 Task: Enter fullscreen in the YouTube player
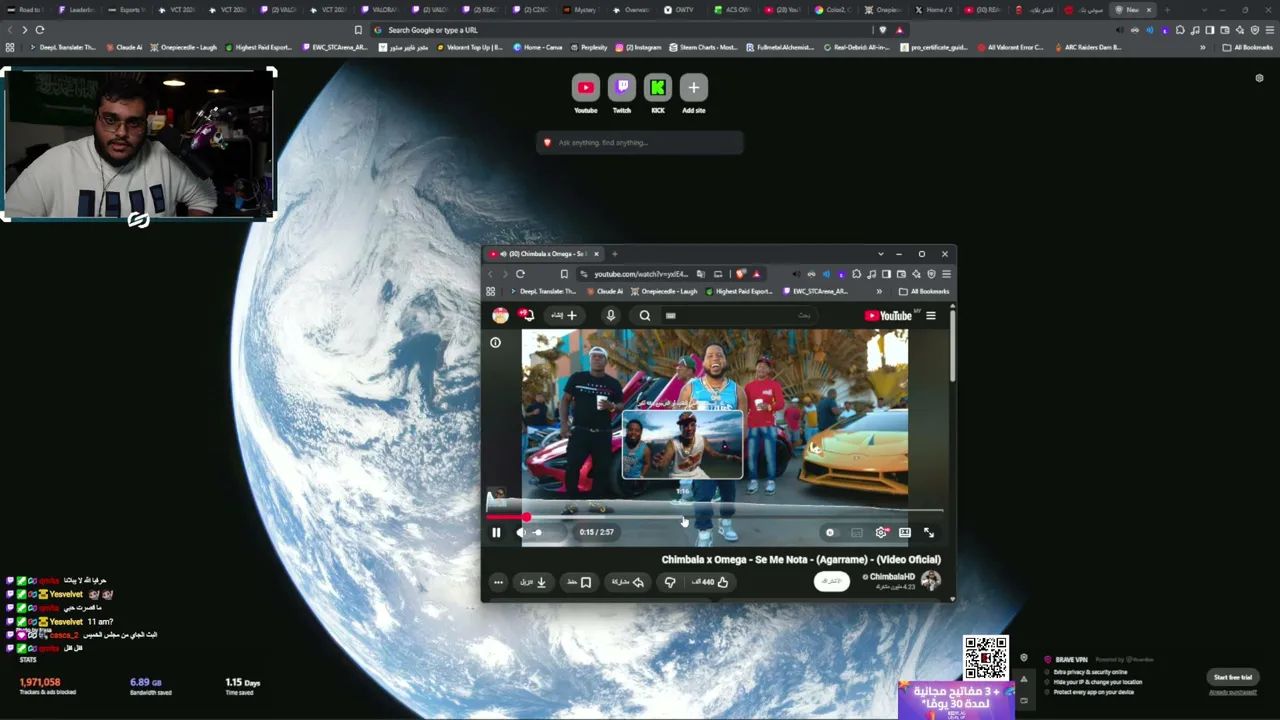[929, 533]
